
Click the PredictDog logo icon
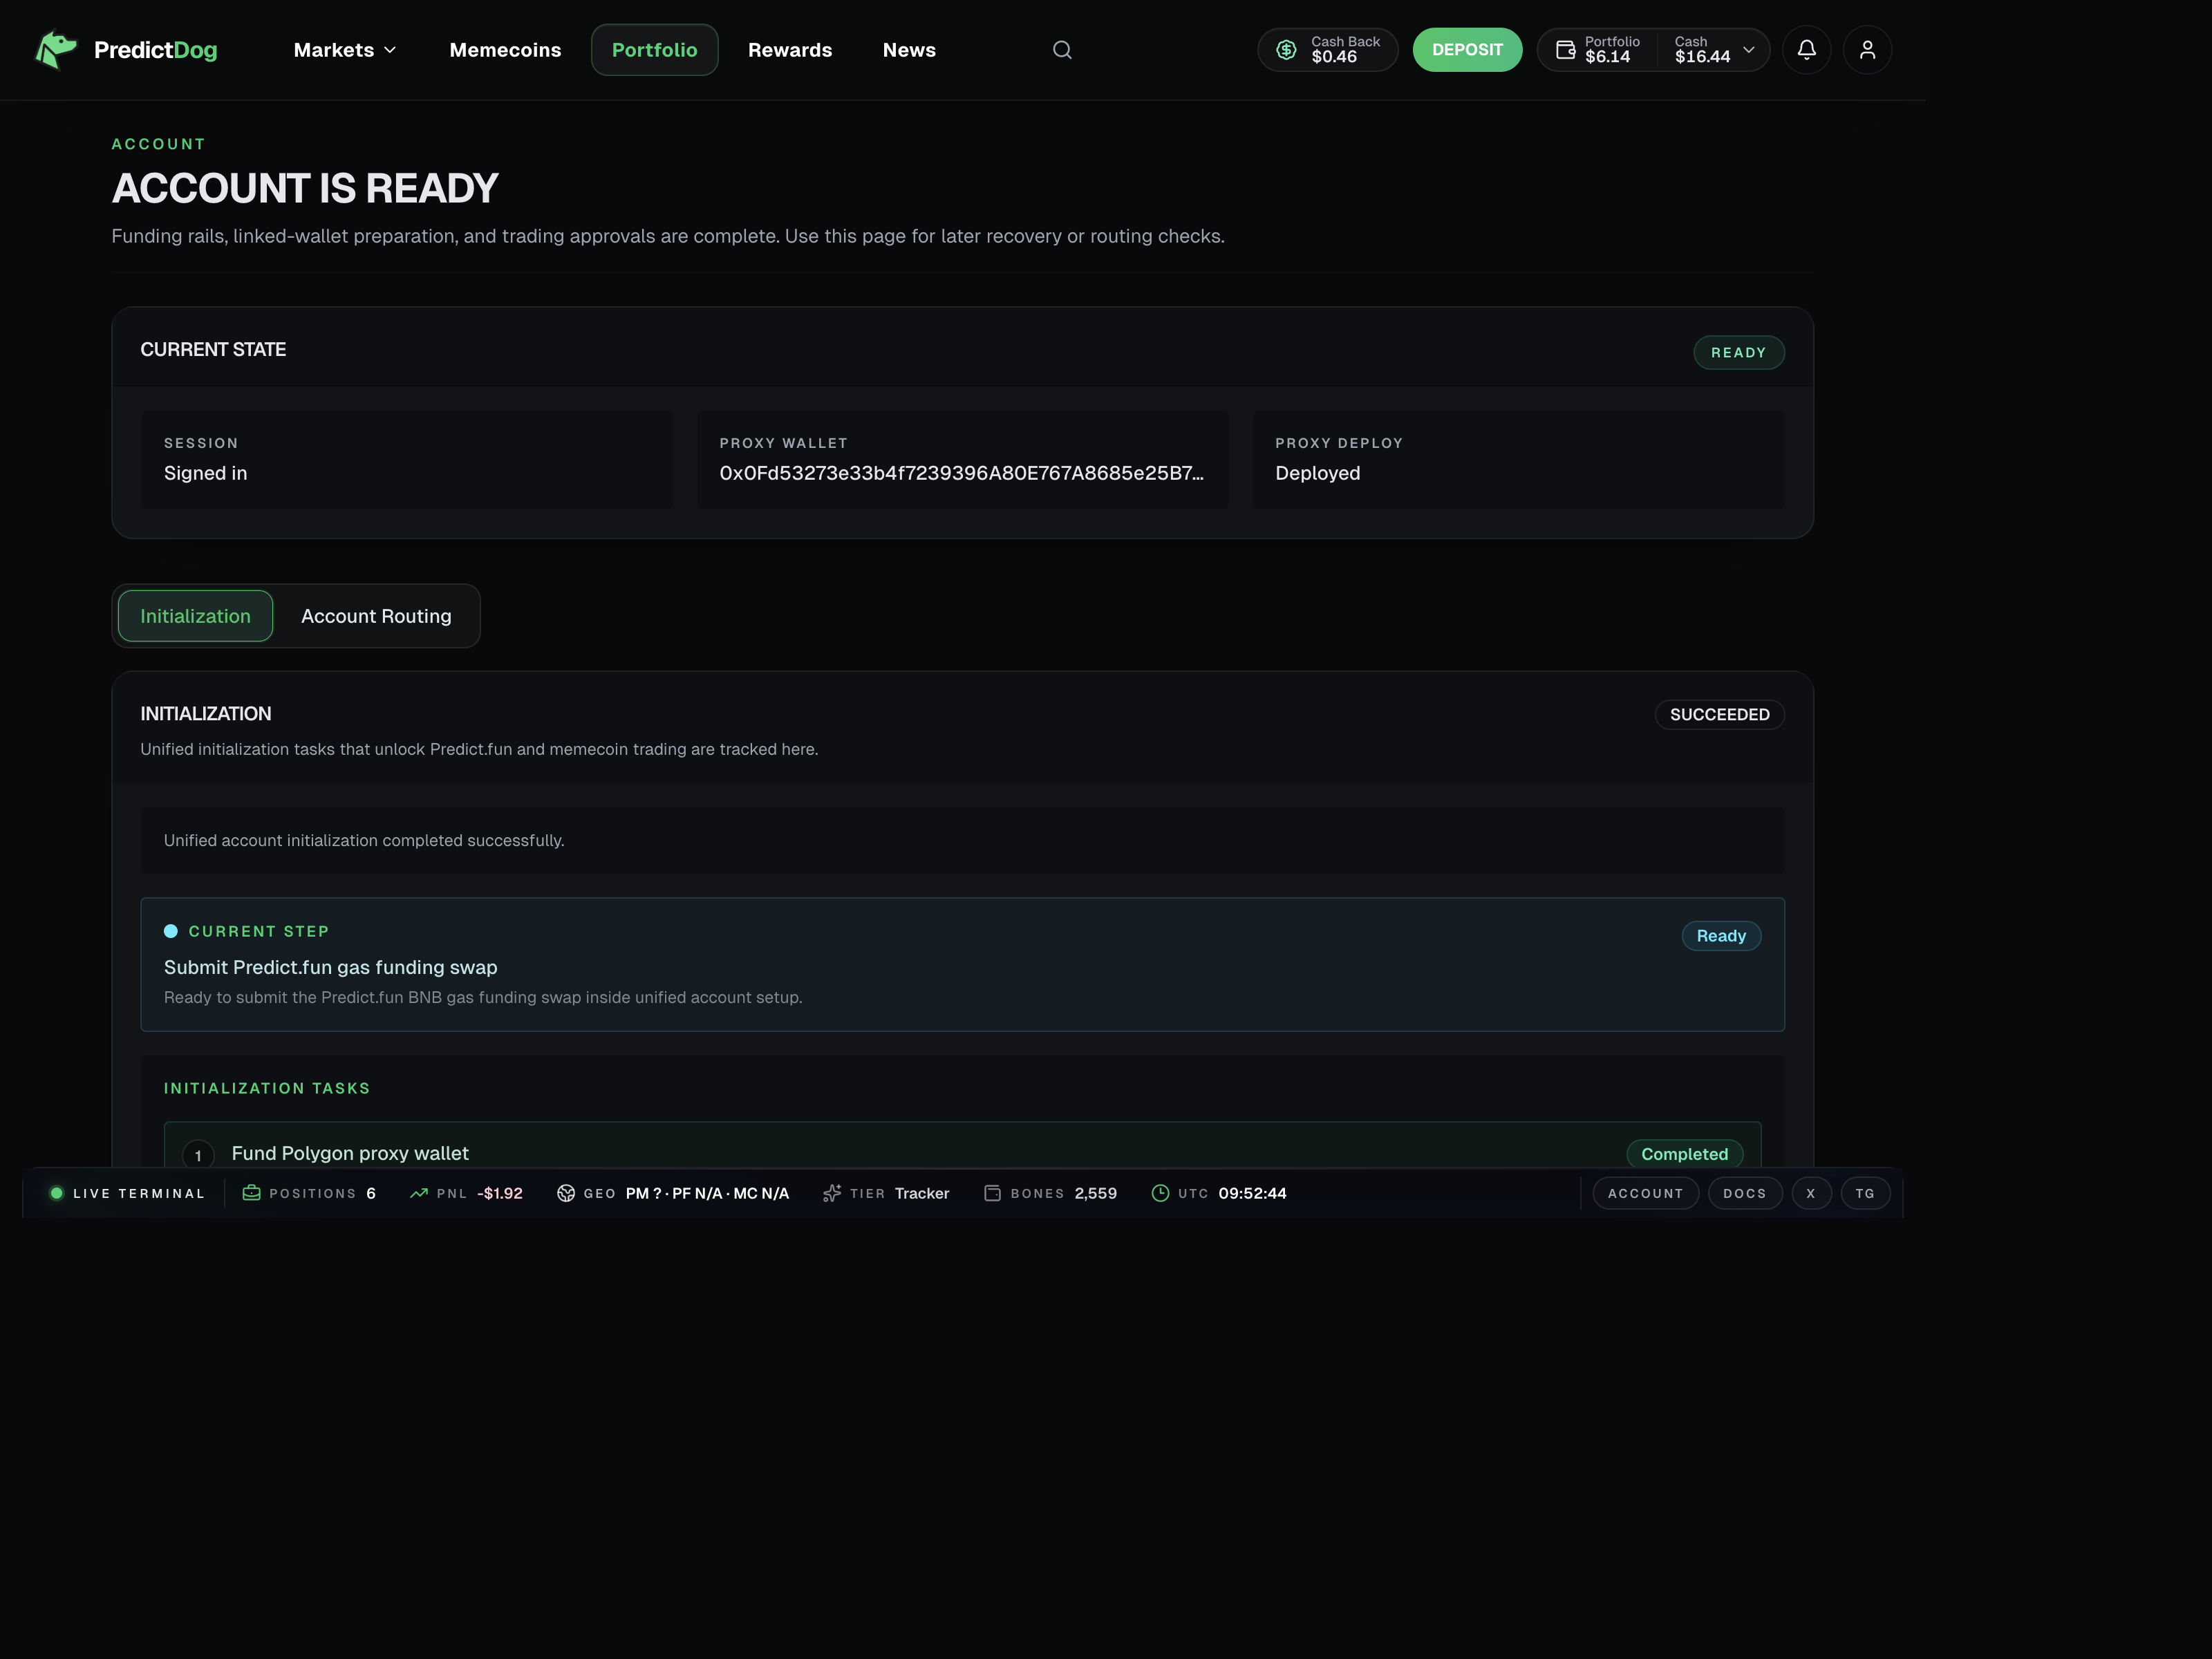click(56, 50)
